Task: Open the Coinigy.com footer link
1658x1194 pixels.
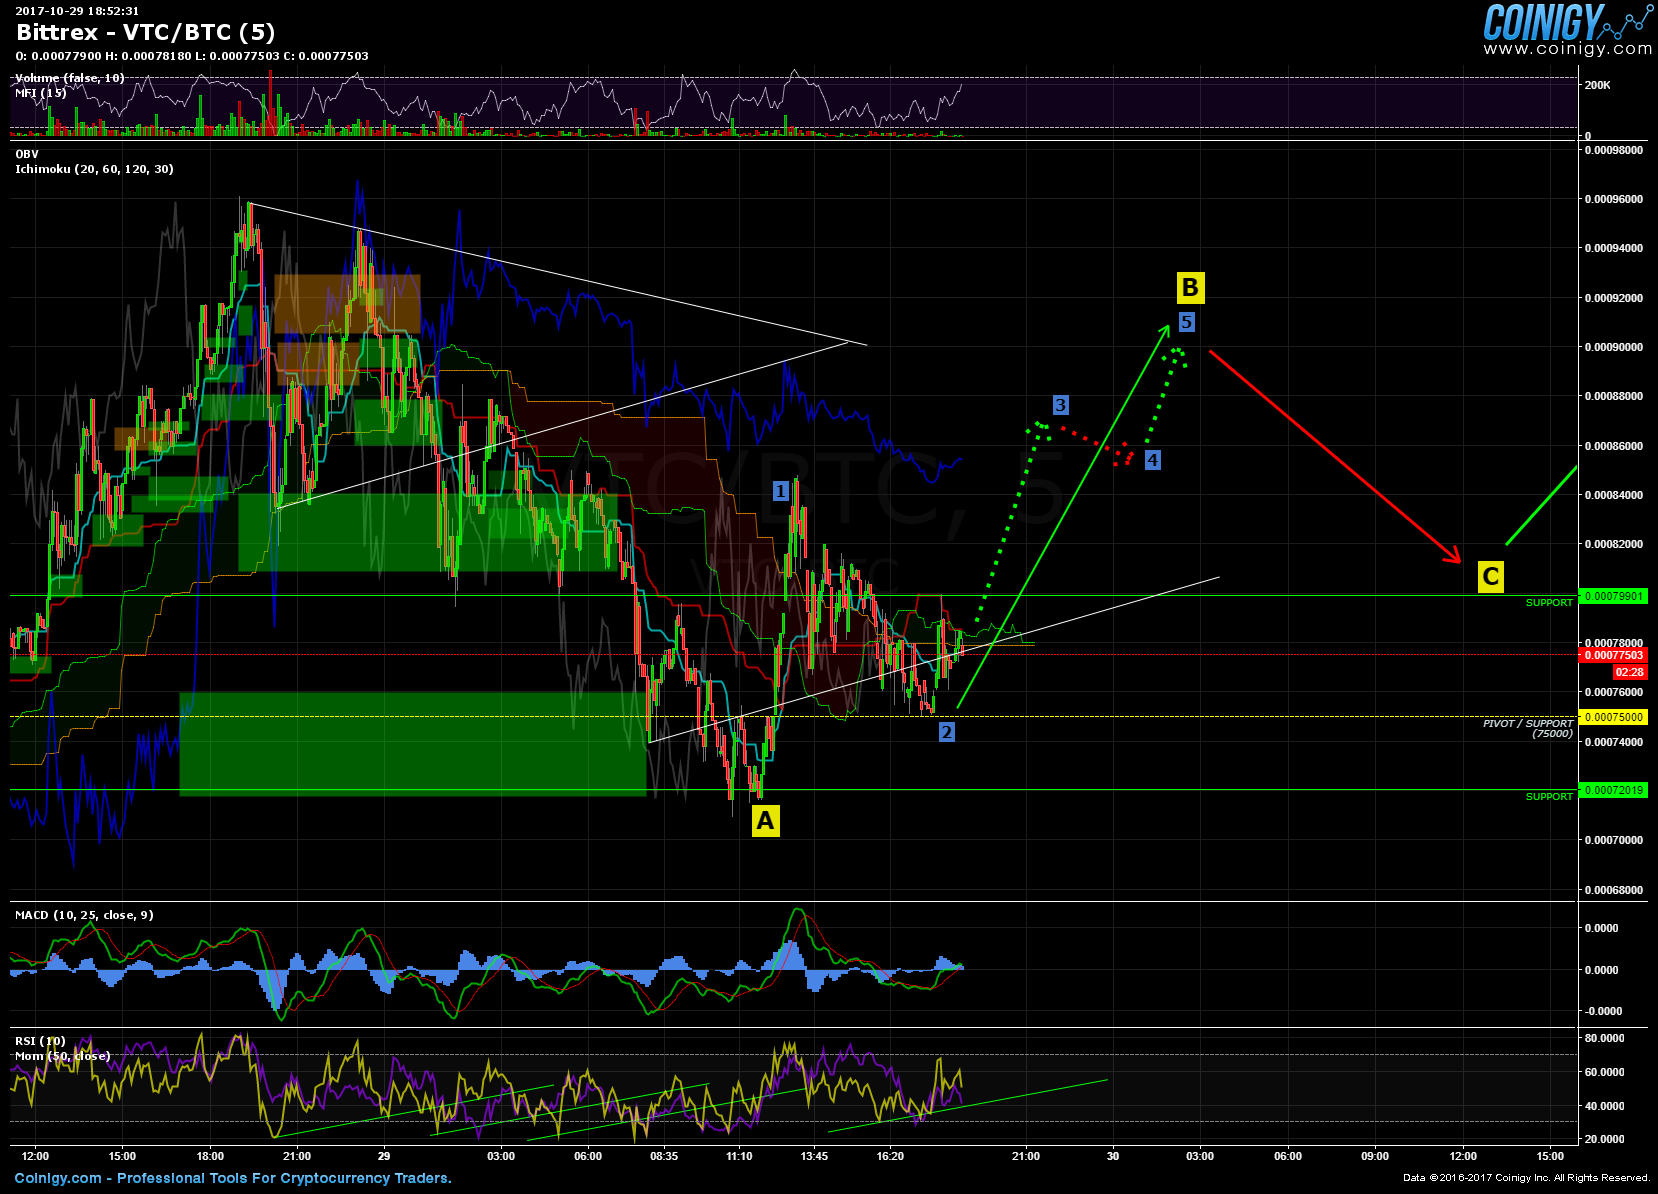Action: (58, 1178)
